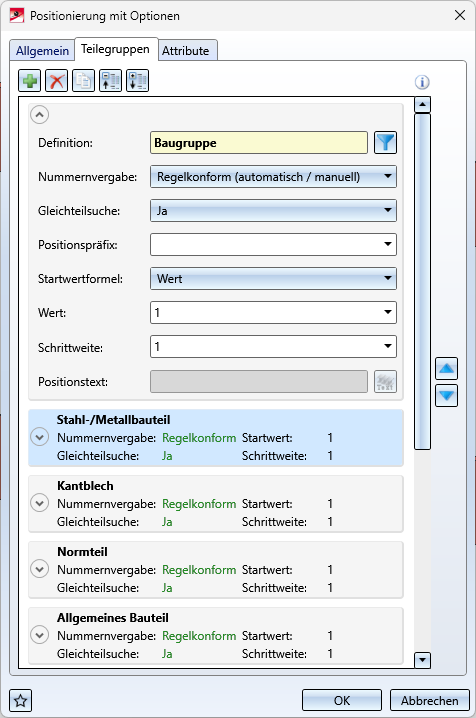Collapse the Baugruppe definition section
The height and width of the screenshot is (718, 476).
(x=39, y=114)
